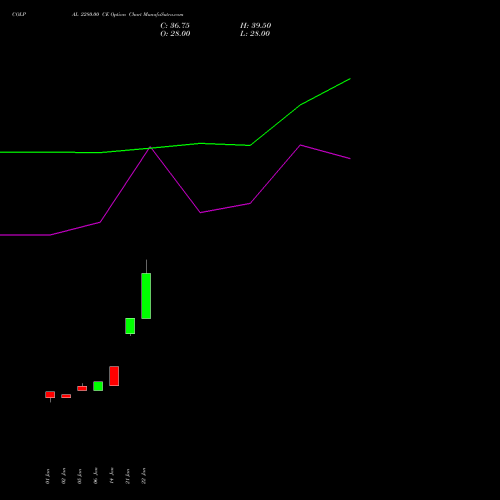Select the green candle above the 21 date label
500x500 pixels.
(x=130, y=326)
